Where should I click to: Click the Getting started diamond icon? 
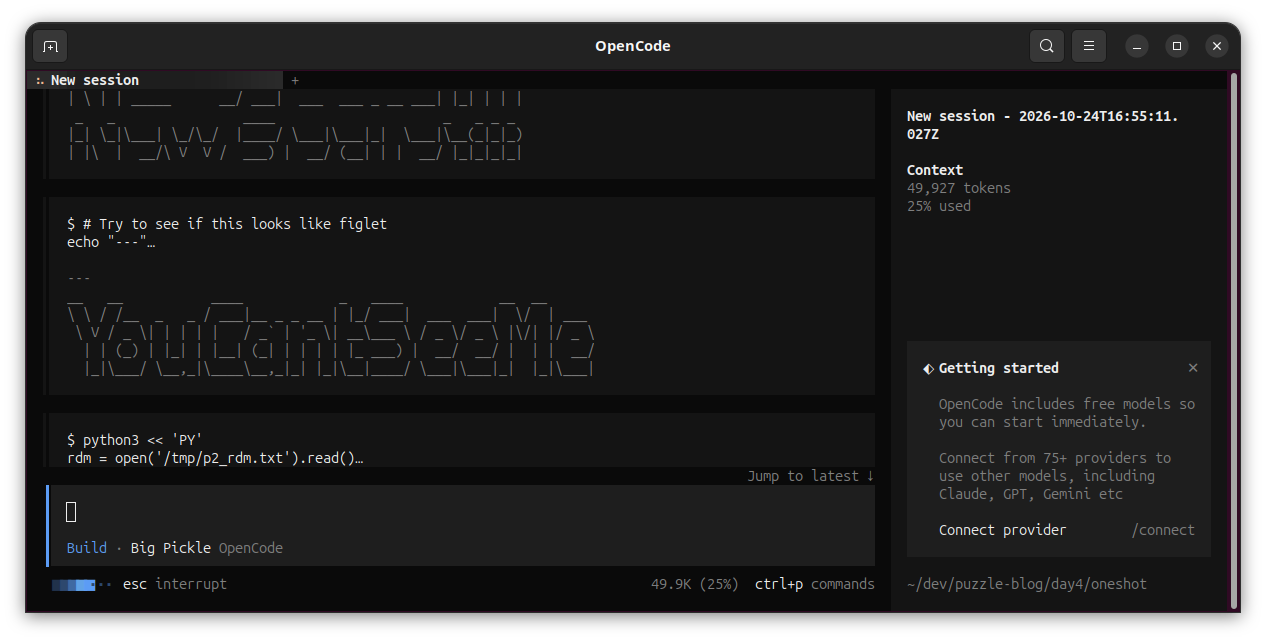click(x=928, y=368)
